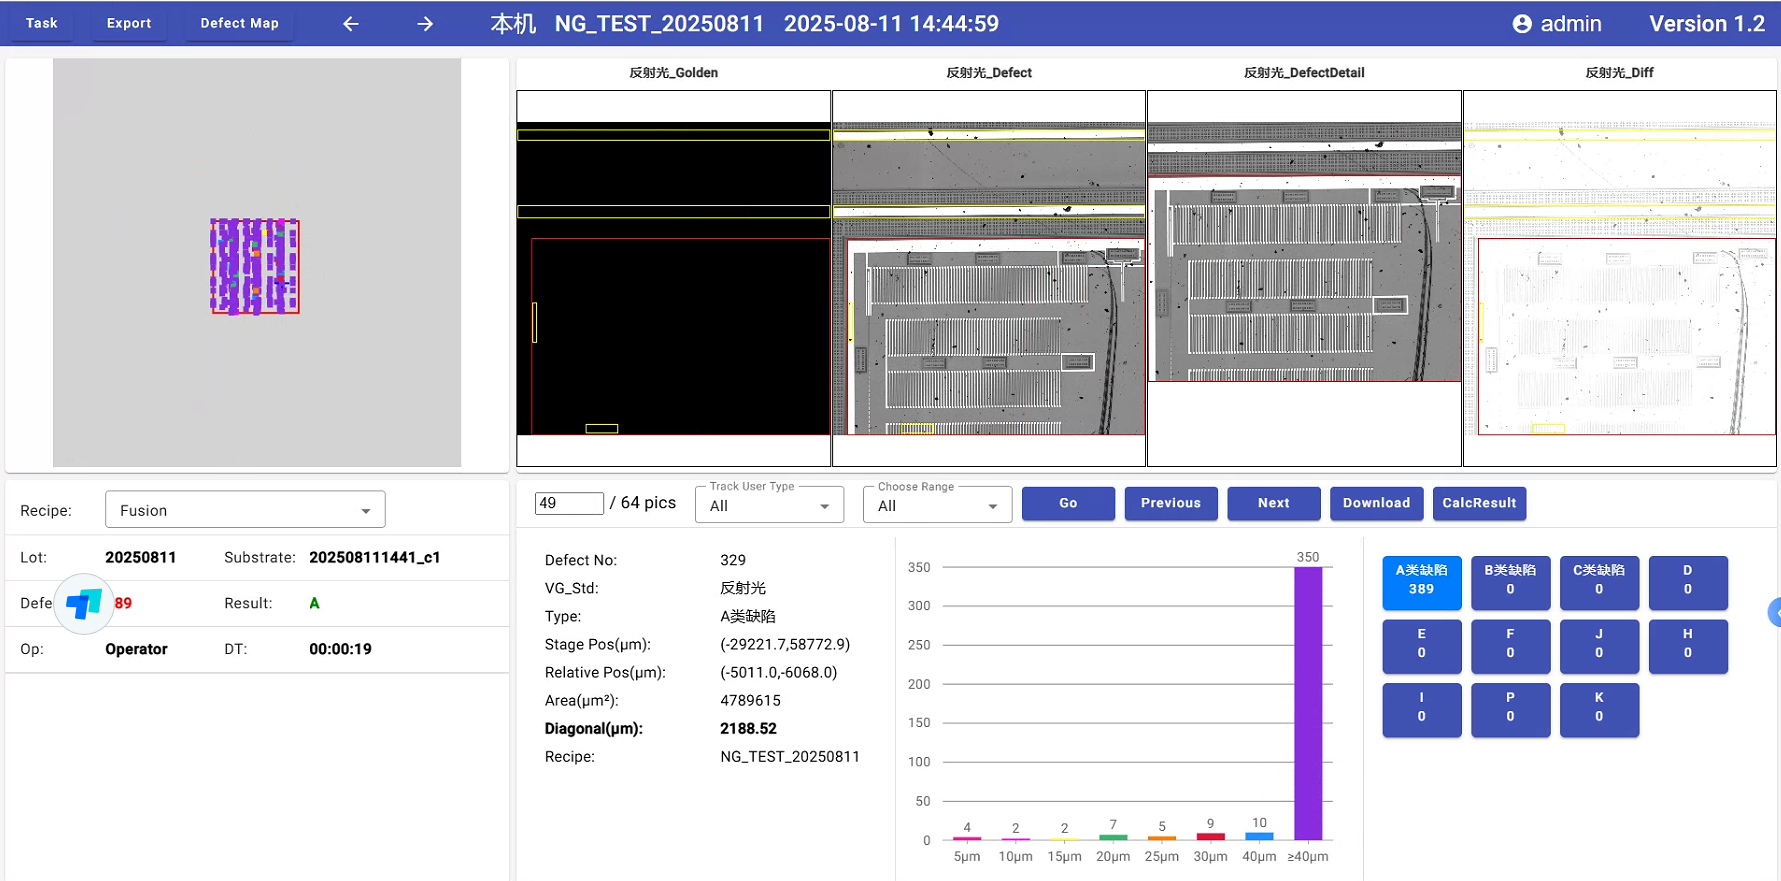The width and height of the screenshot is (1781, 881).
Task: Click the Previous button
Action: [1171, 503]
